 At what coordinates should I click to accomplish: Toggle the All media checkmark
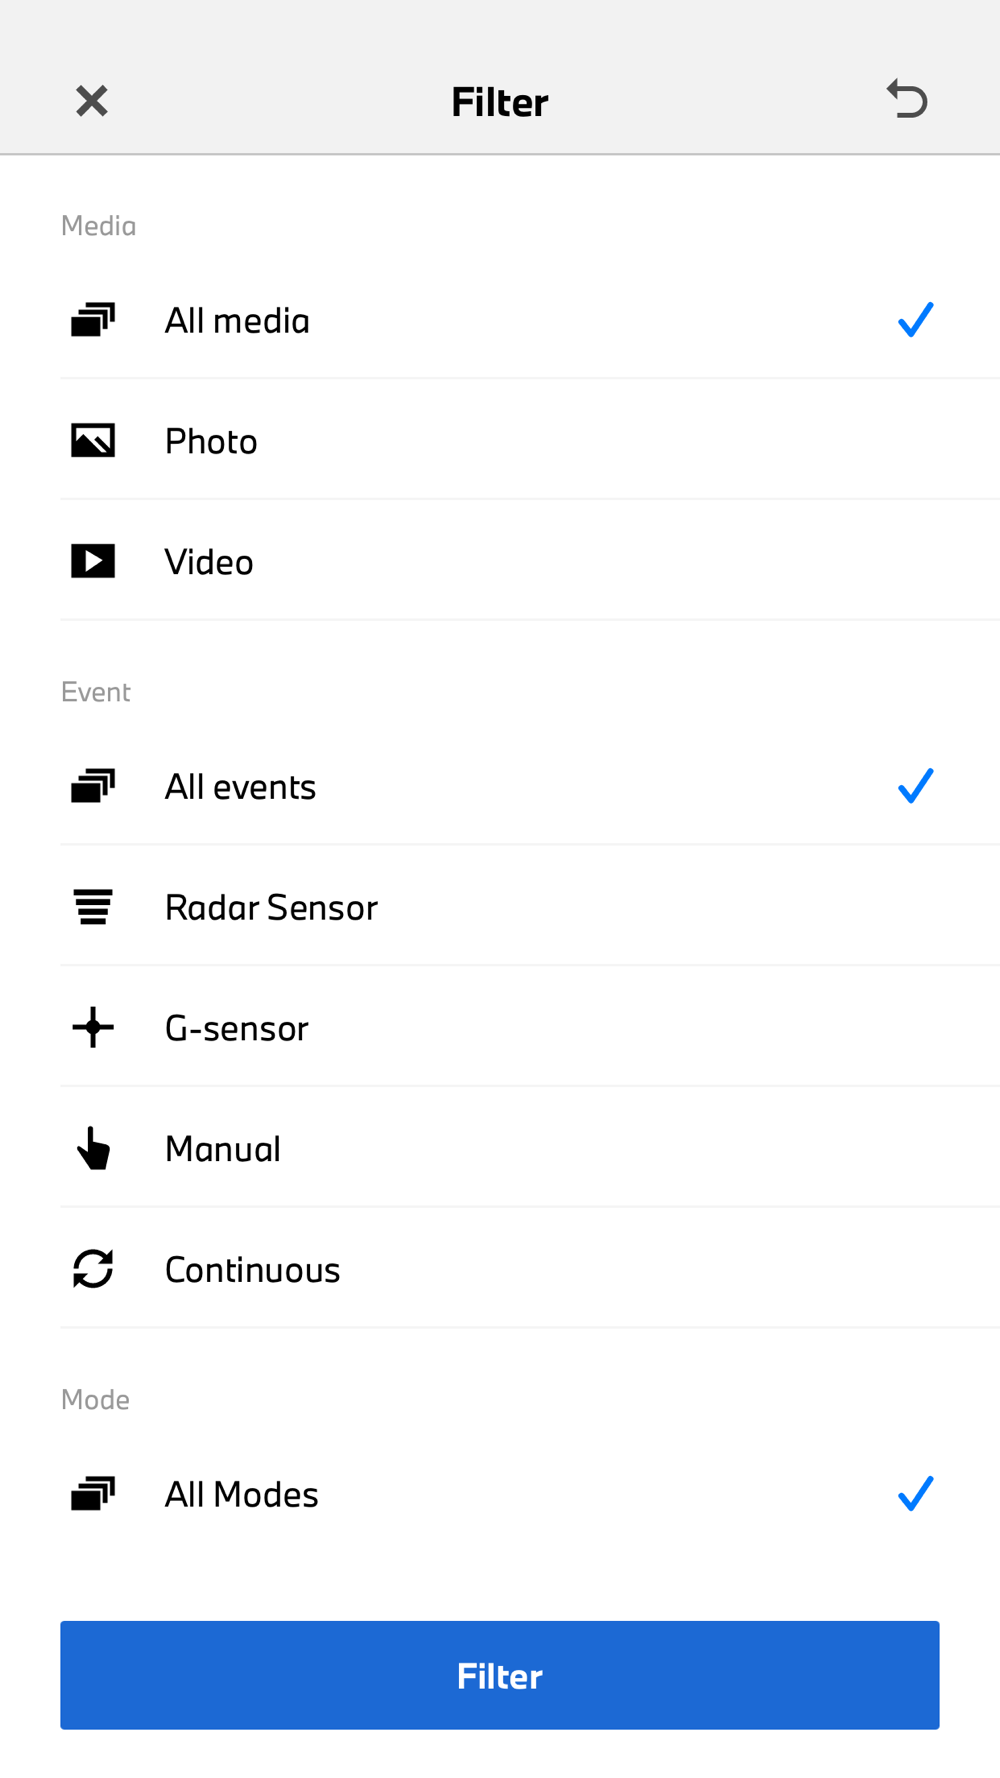915,320
